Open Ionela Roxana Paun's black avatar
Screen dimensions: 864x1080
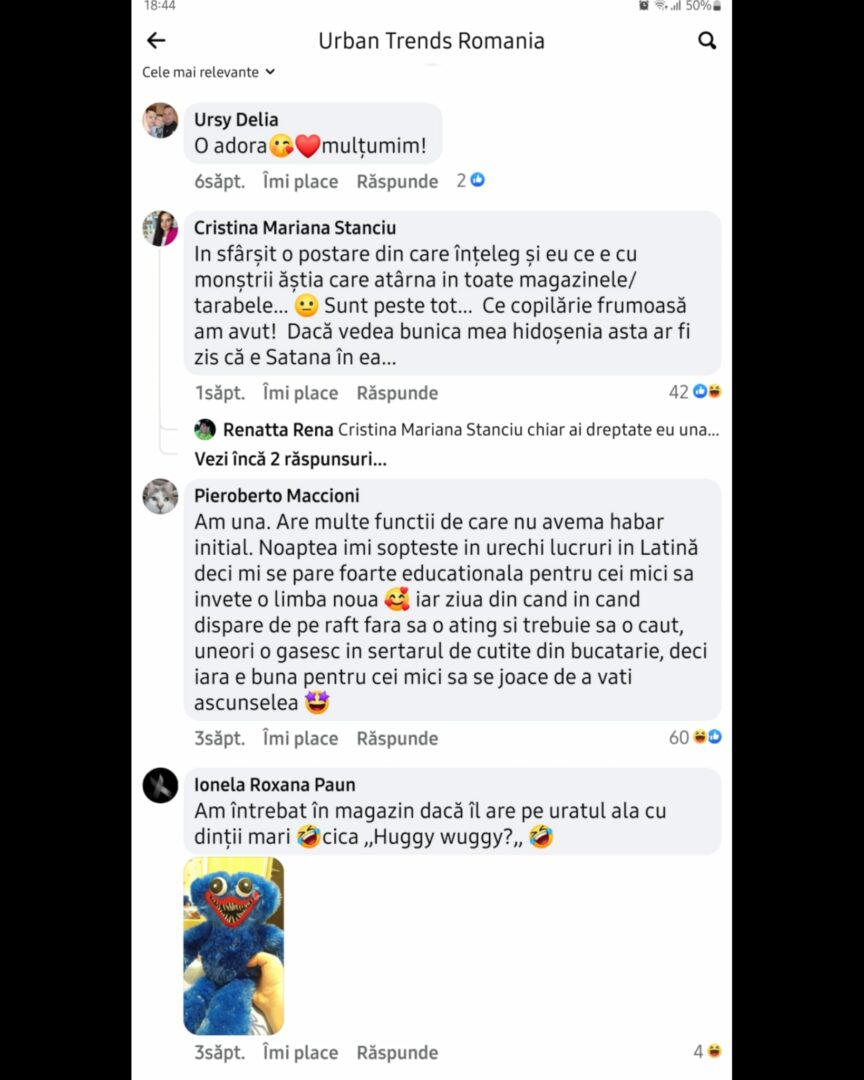(x=160, y=786)
